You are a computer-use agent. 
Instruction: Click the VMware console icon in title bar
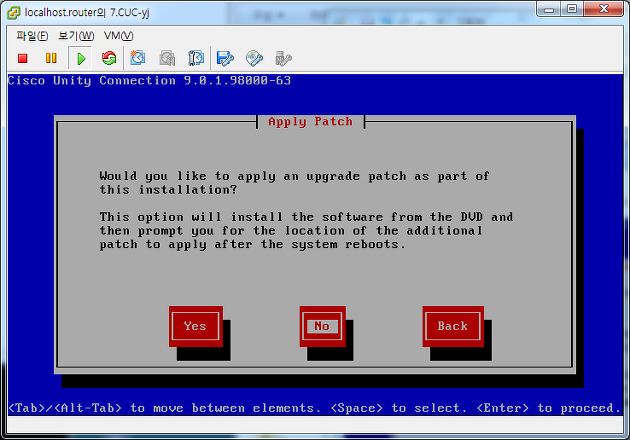13,12
